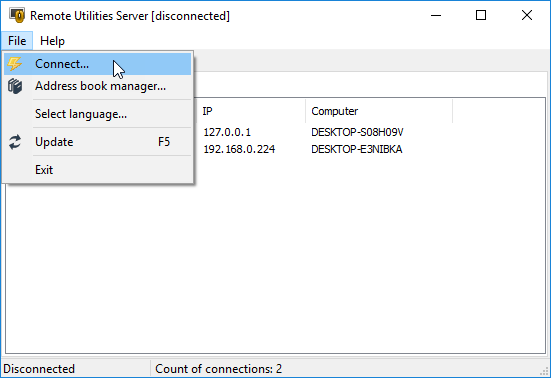Sort by the IP column header
The width and height of the screenshot is (551, 378).
pos(249,111)
